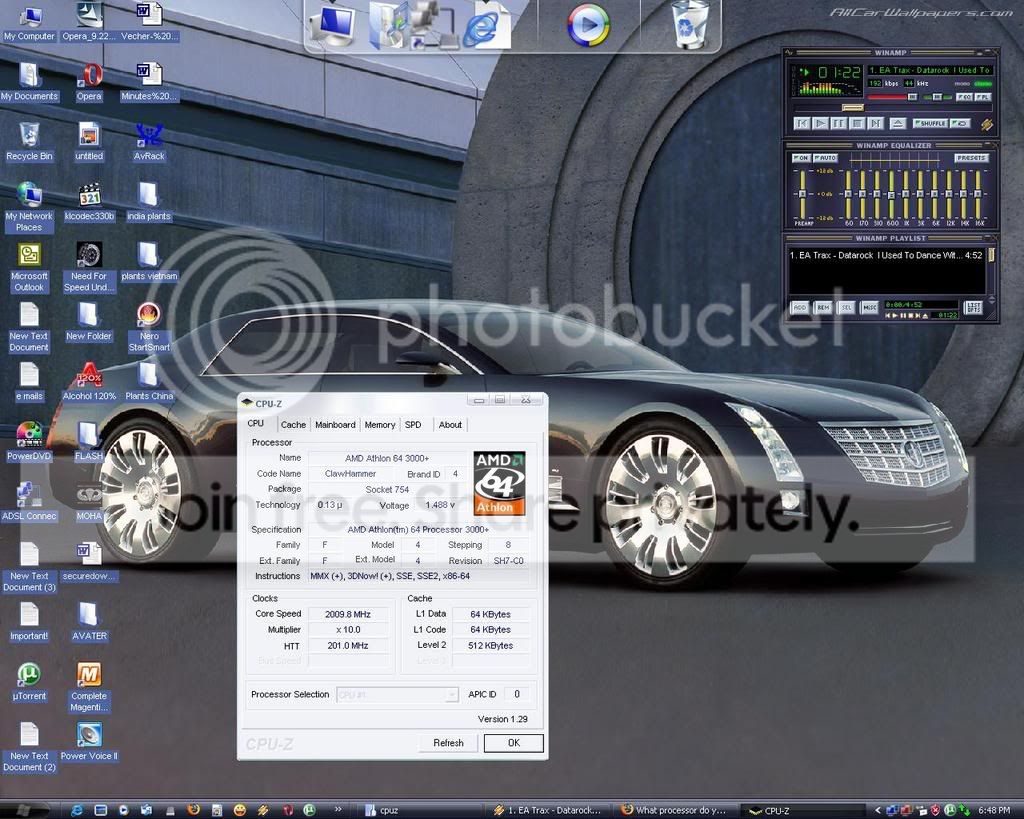This screenshot has height=819, width=1024.
Task: Click OK in the CPU-Z window
Action: pyautogui.click(x=513, y=743)
